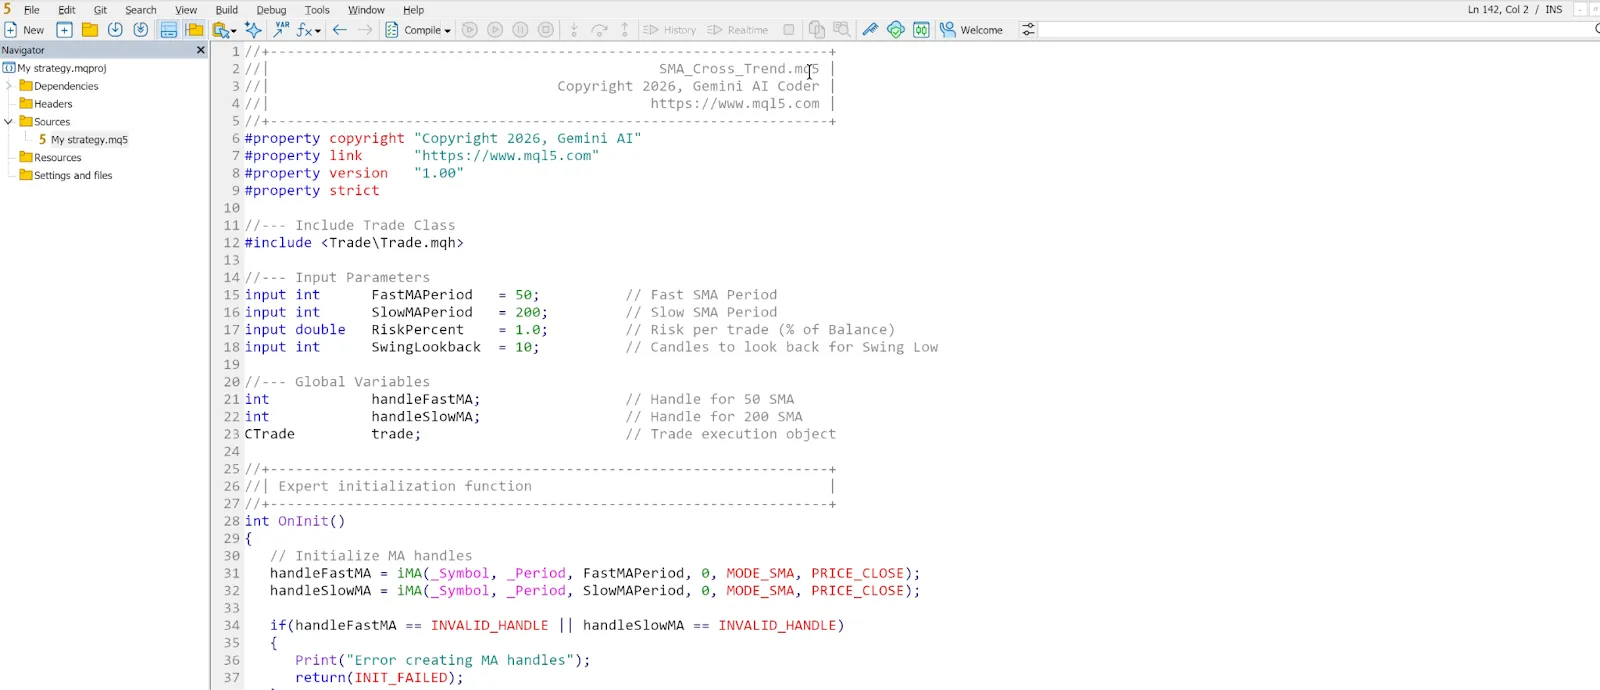This screenshot has width=1600, height=690.
Task: Click the pause debugging icon
Action: point(520,30)
